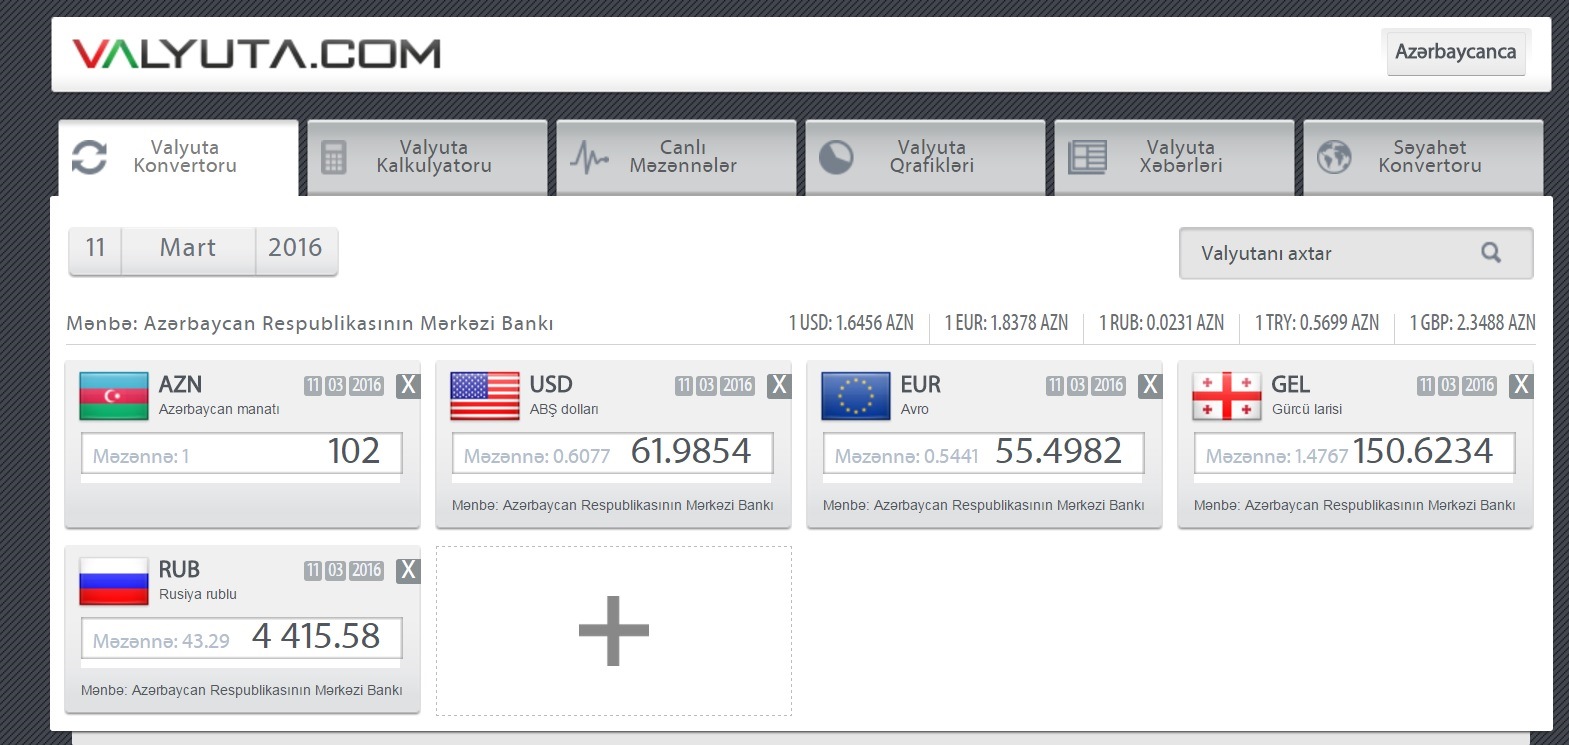1569x745 pixels.
Task: Edit the EUR amount field showing 55.4982
Action: pyautogui.click(x=984, y=453)
